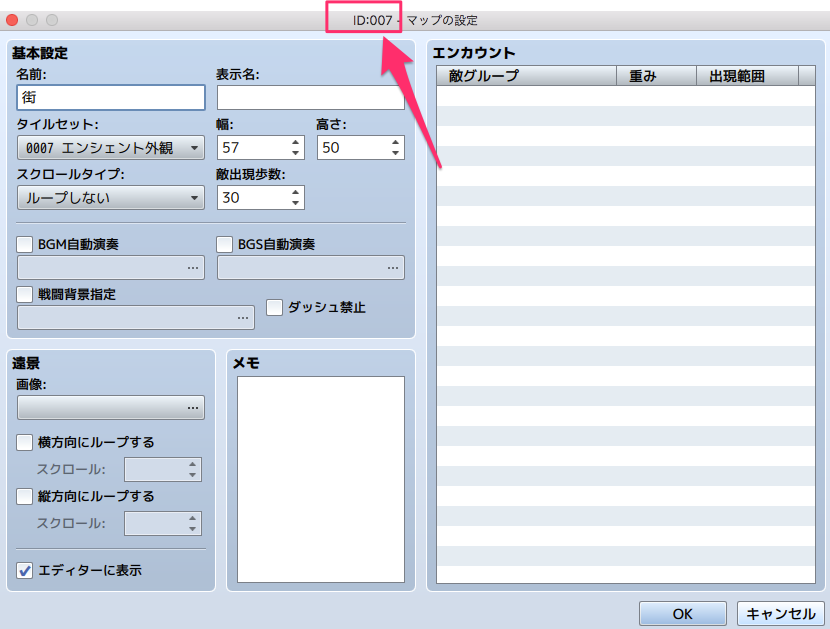Click the キャンセル button
Image resolution: width=830 pixels, height=629 pixels.
click(x=781, y=614)
